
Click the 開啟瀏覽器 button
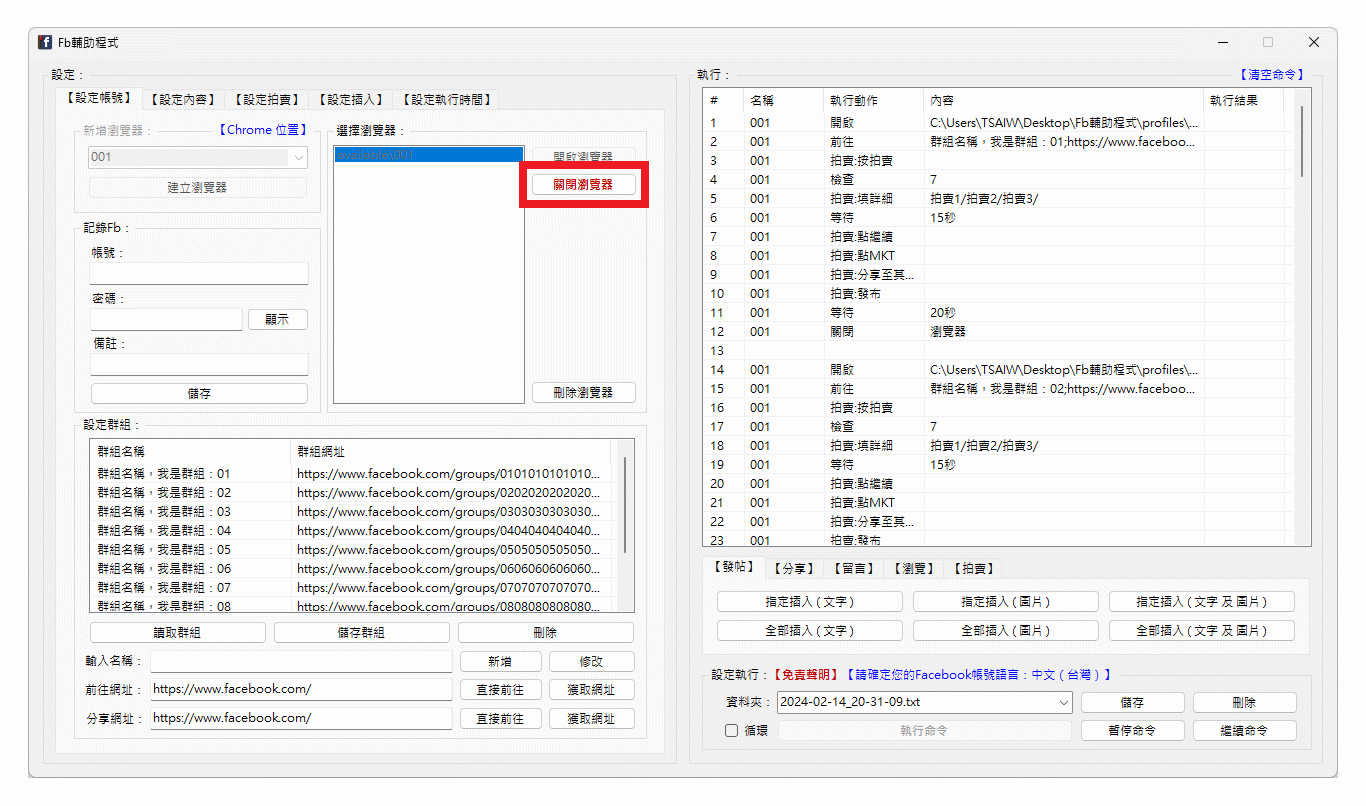click(x=583, y=157)
